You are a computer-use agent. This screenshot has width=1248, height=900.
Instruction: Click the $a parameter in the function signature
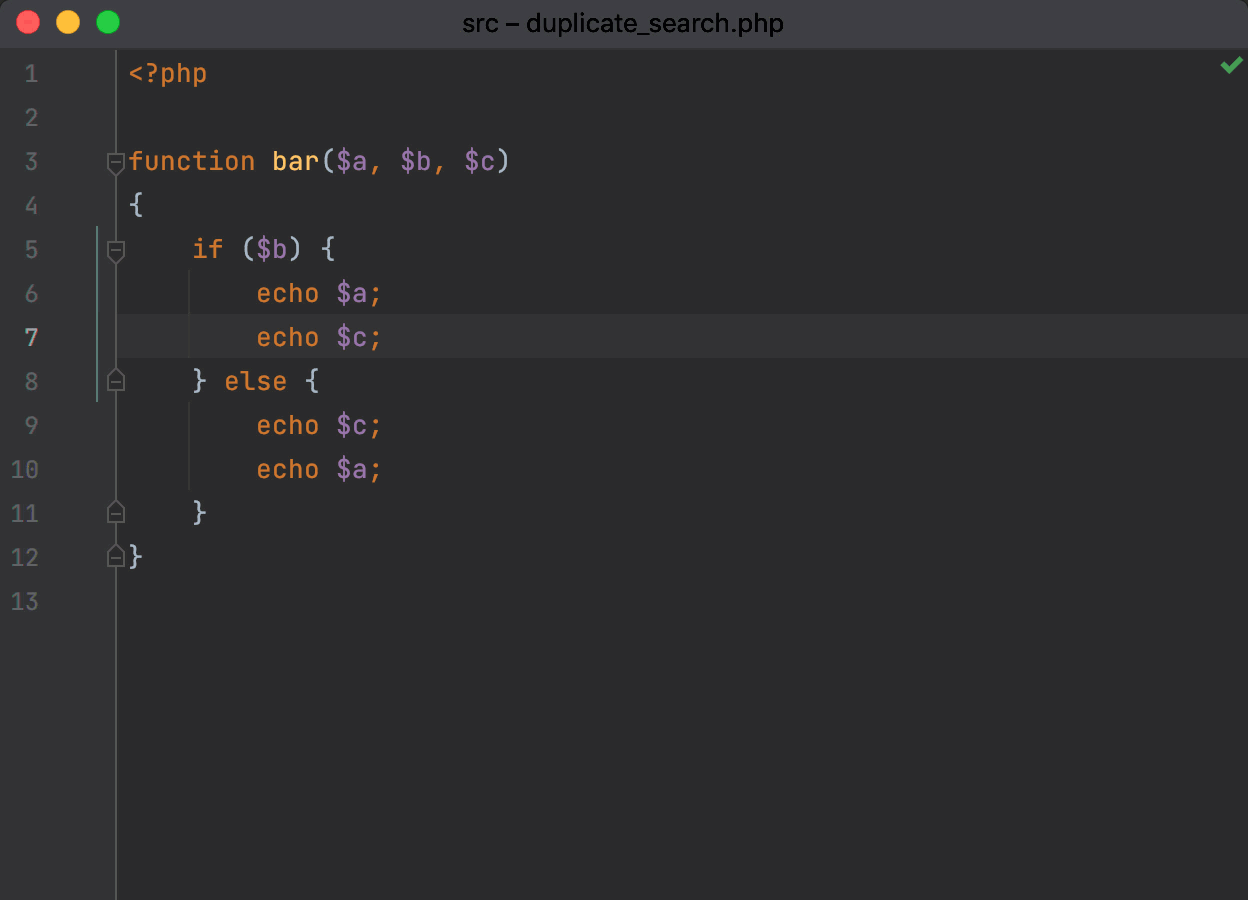pyautogui.click(x=352, y=162)
